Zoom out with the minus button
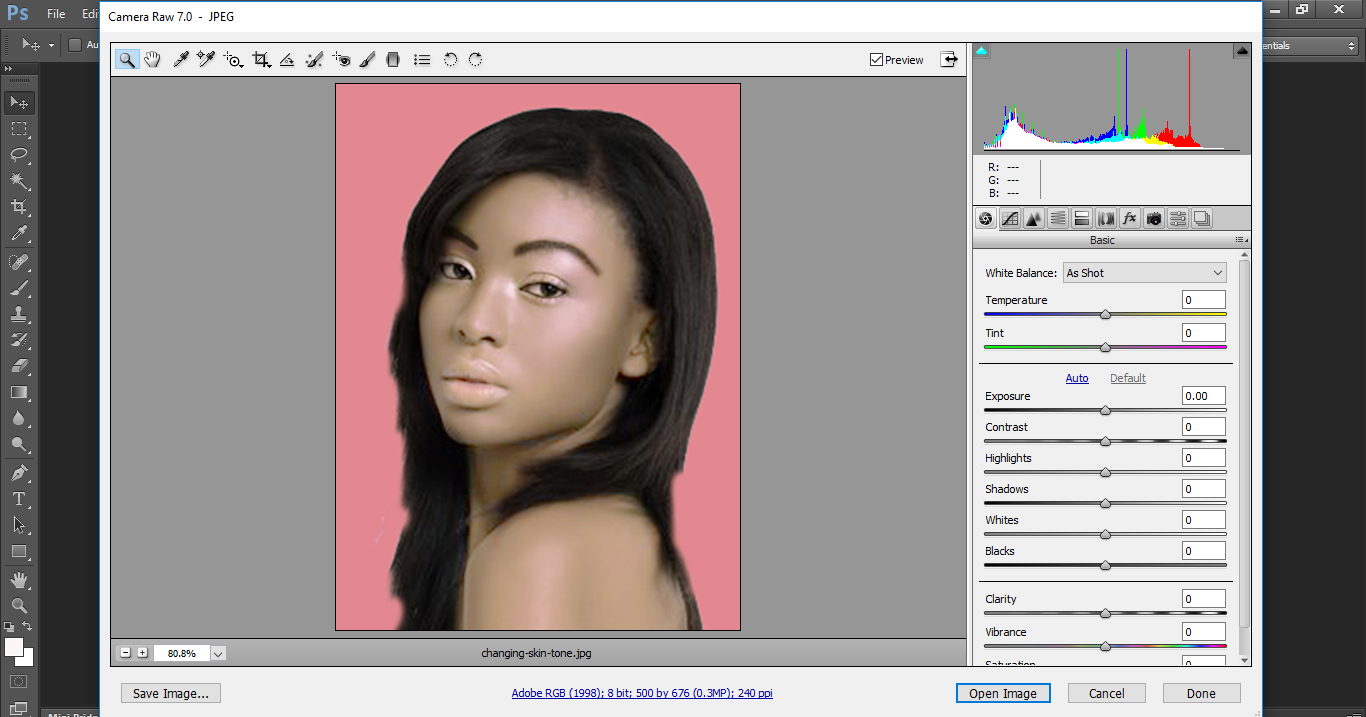The height and width of the screenshot is (717, 1366). click(126, 653)
